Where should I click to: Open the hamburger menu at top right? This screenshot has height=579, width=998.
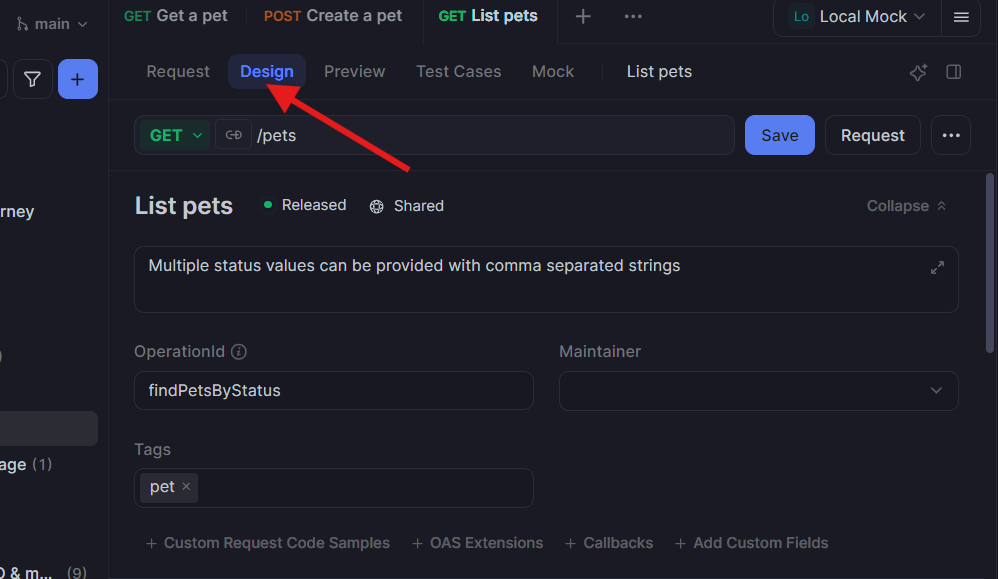(x=961, y=17)
